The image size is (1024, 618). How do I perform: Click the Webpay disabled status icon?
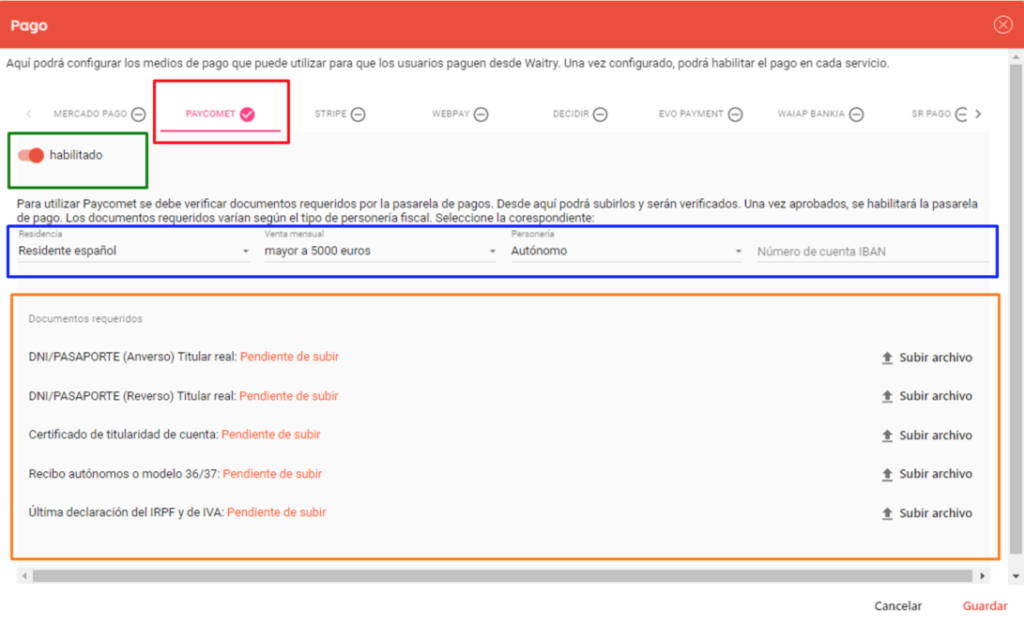click(x=481, y=114)
